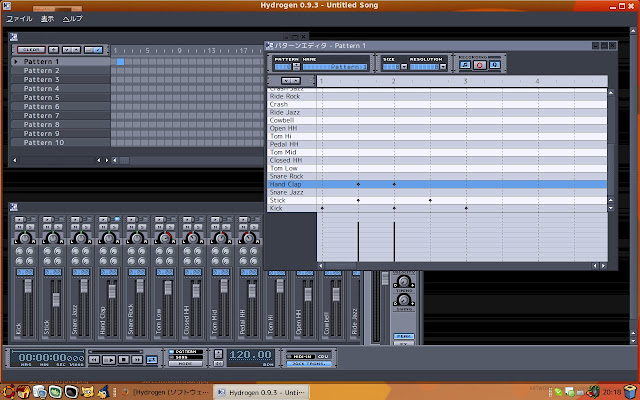Select Pattern 10 in the pattern list
Viewport: 640px width, 400px height.
coord(61,142)
